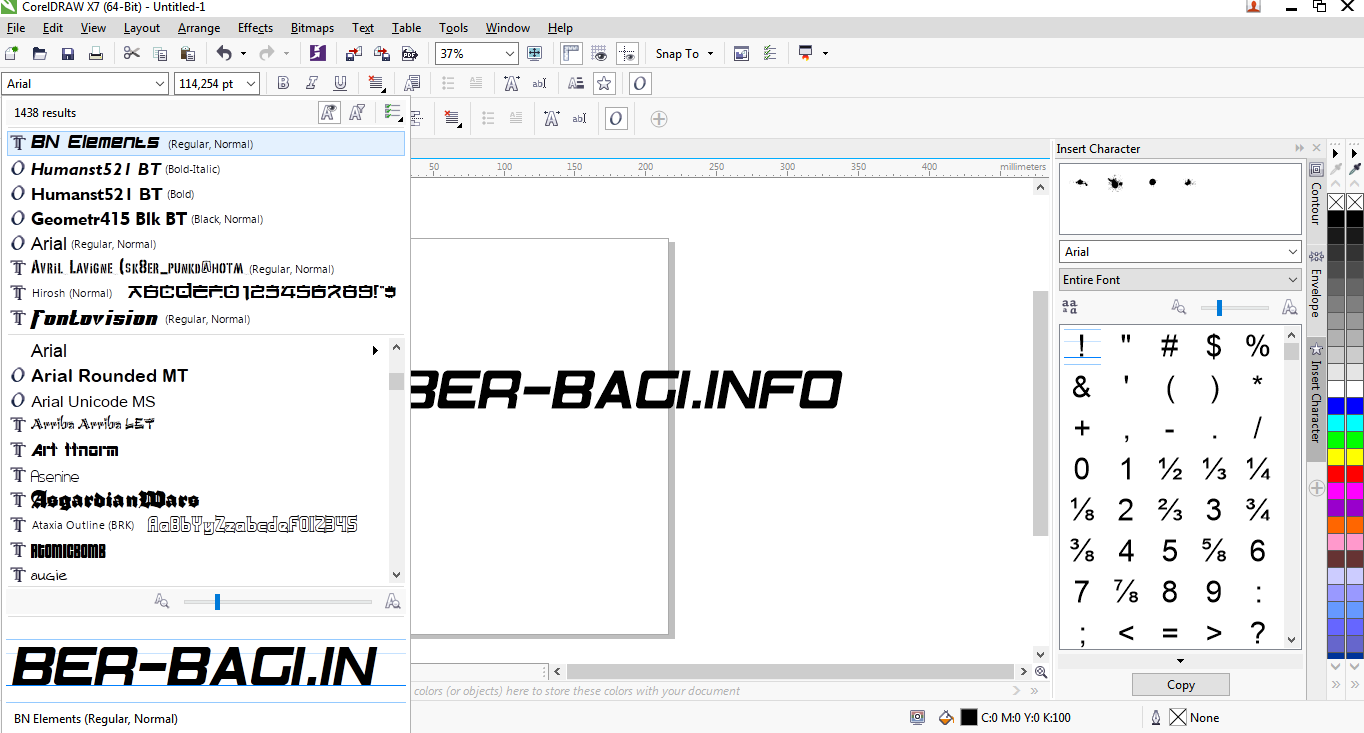Toggle Underline formatting
Viewport: 1364px width, 733px height.
tap(340, 83)
